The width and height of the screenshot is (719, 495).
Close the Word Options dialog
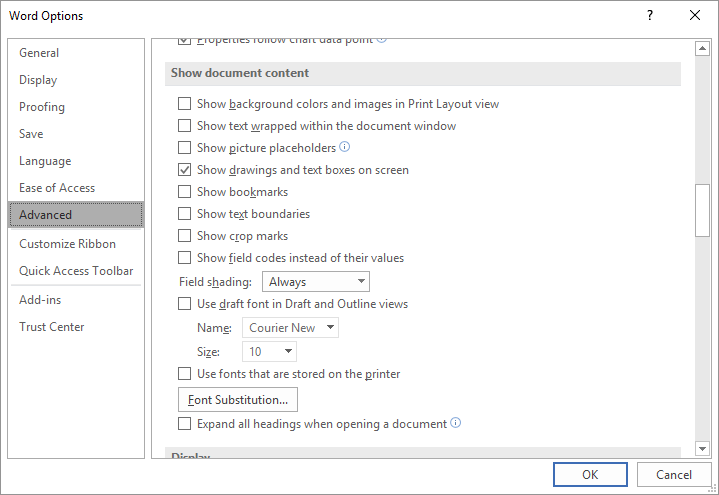[x=695, y=15]
